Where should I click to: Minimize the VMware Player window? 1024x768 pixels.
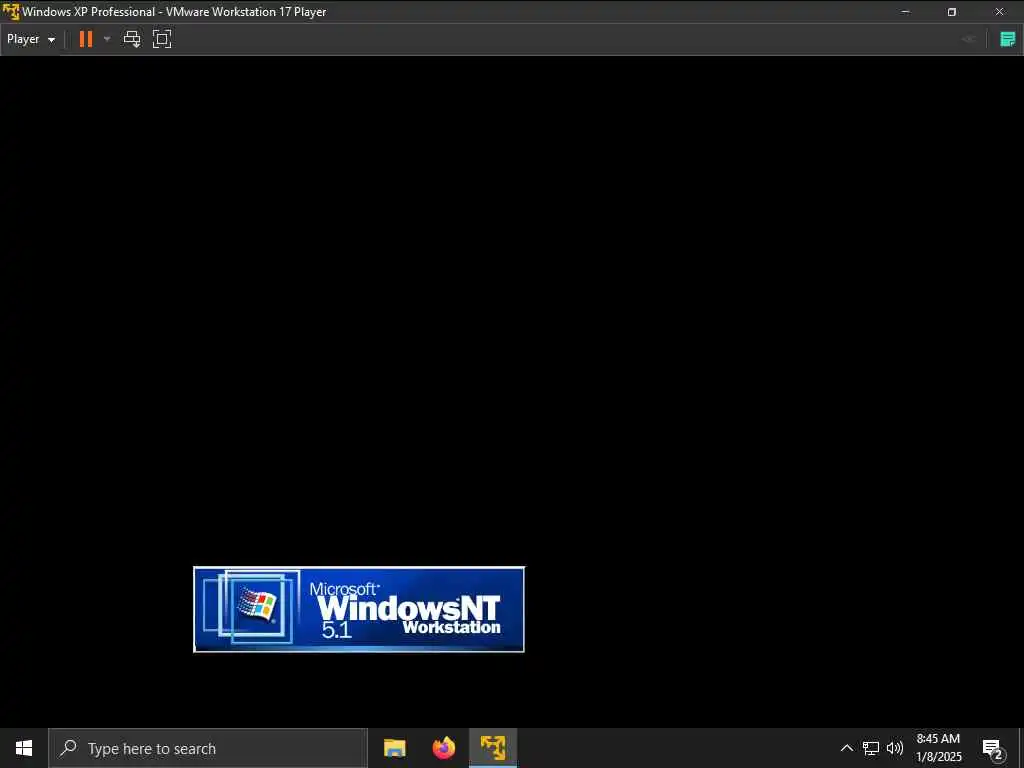(905, 12)
